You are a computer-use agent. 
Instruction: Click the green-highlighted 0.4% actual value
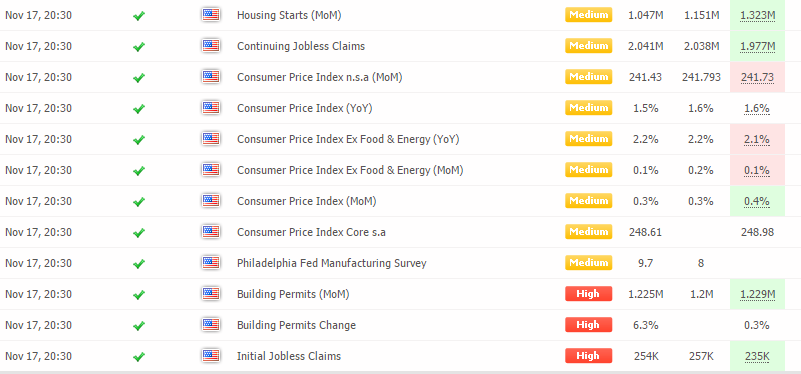pyautogui.click(x=758, y=201)
